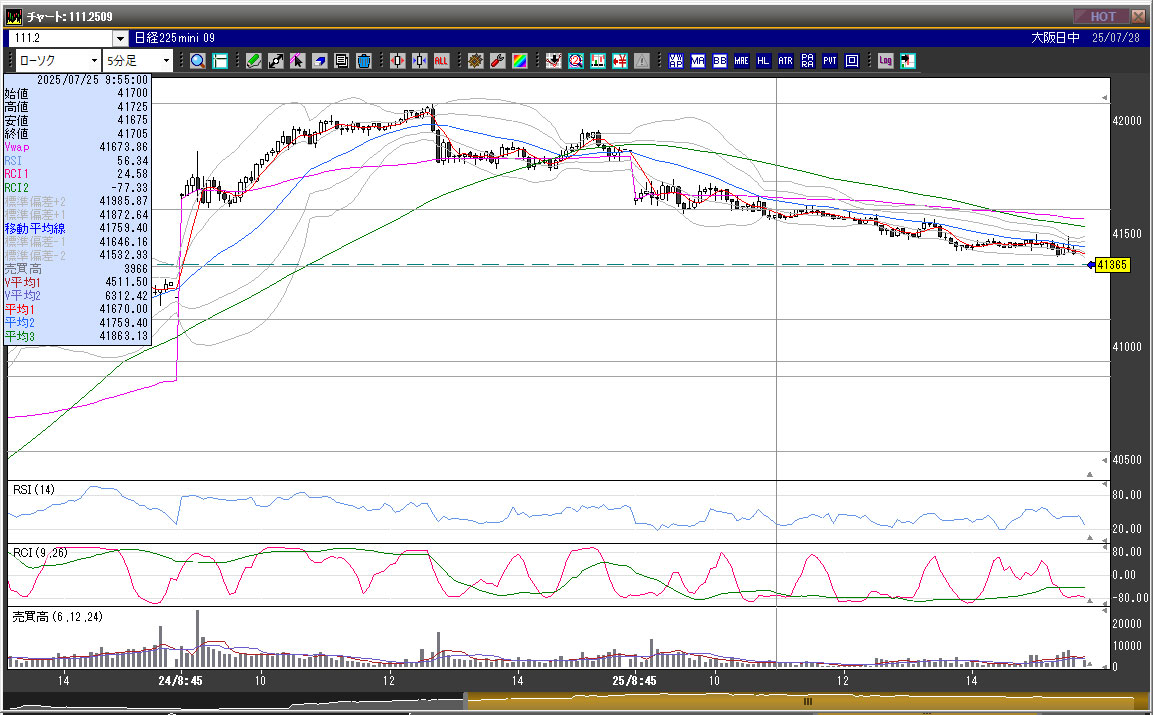
Task: Click the Vwap row in data panel
Action: [x=76, y=147]
